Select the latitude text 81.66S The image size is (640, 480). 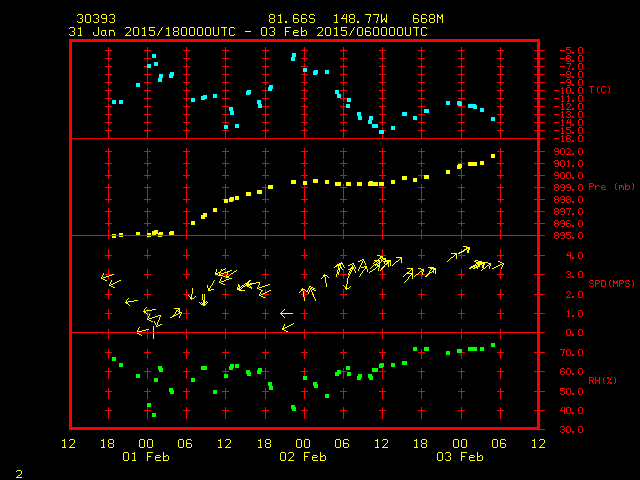coord(292,19)
